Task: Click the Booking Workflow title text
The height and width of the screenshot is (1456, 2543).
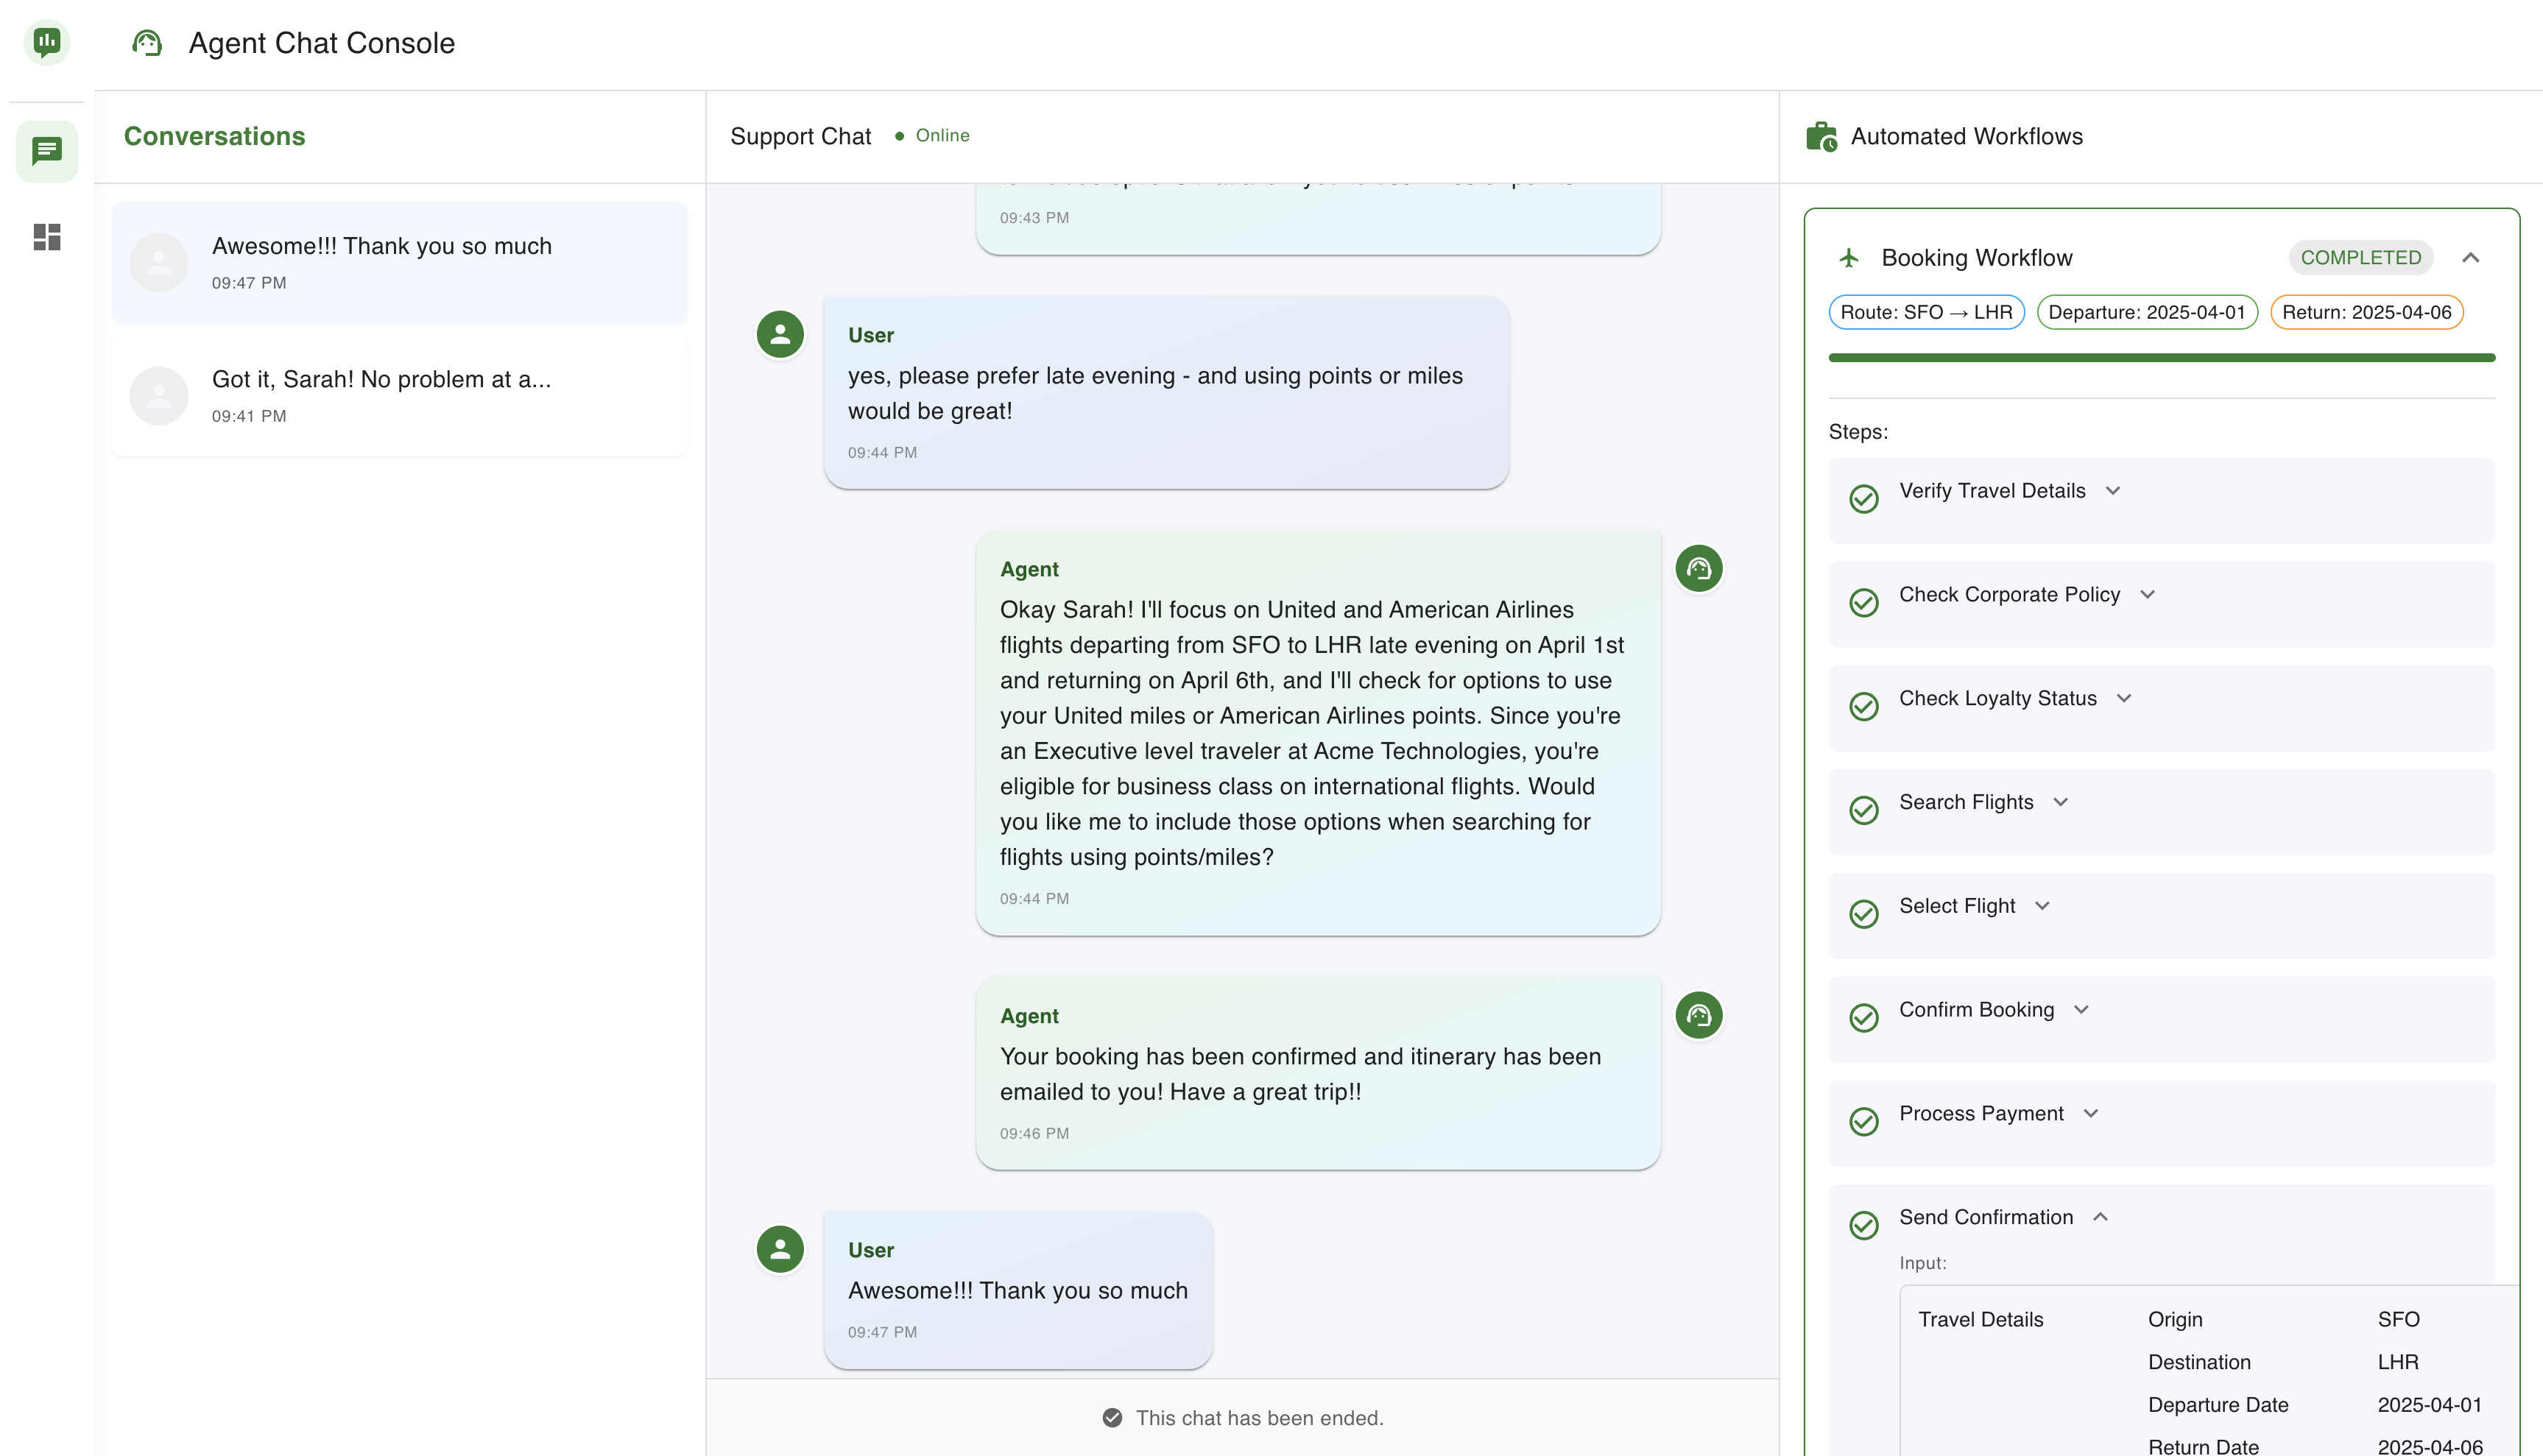Action: [1976, 258]
